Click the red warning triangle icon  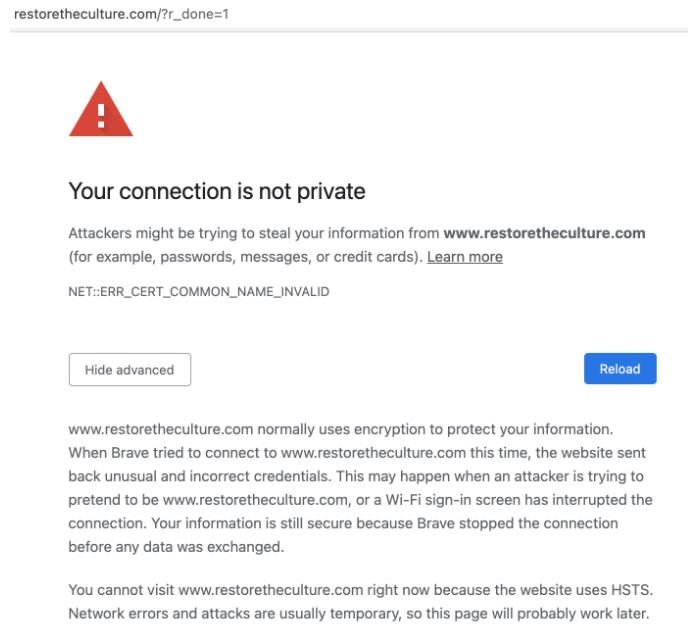click(x=101, y=110)
